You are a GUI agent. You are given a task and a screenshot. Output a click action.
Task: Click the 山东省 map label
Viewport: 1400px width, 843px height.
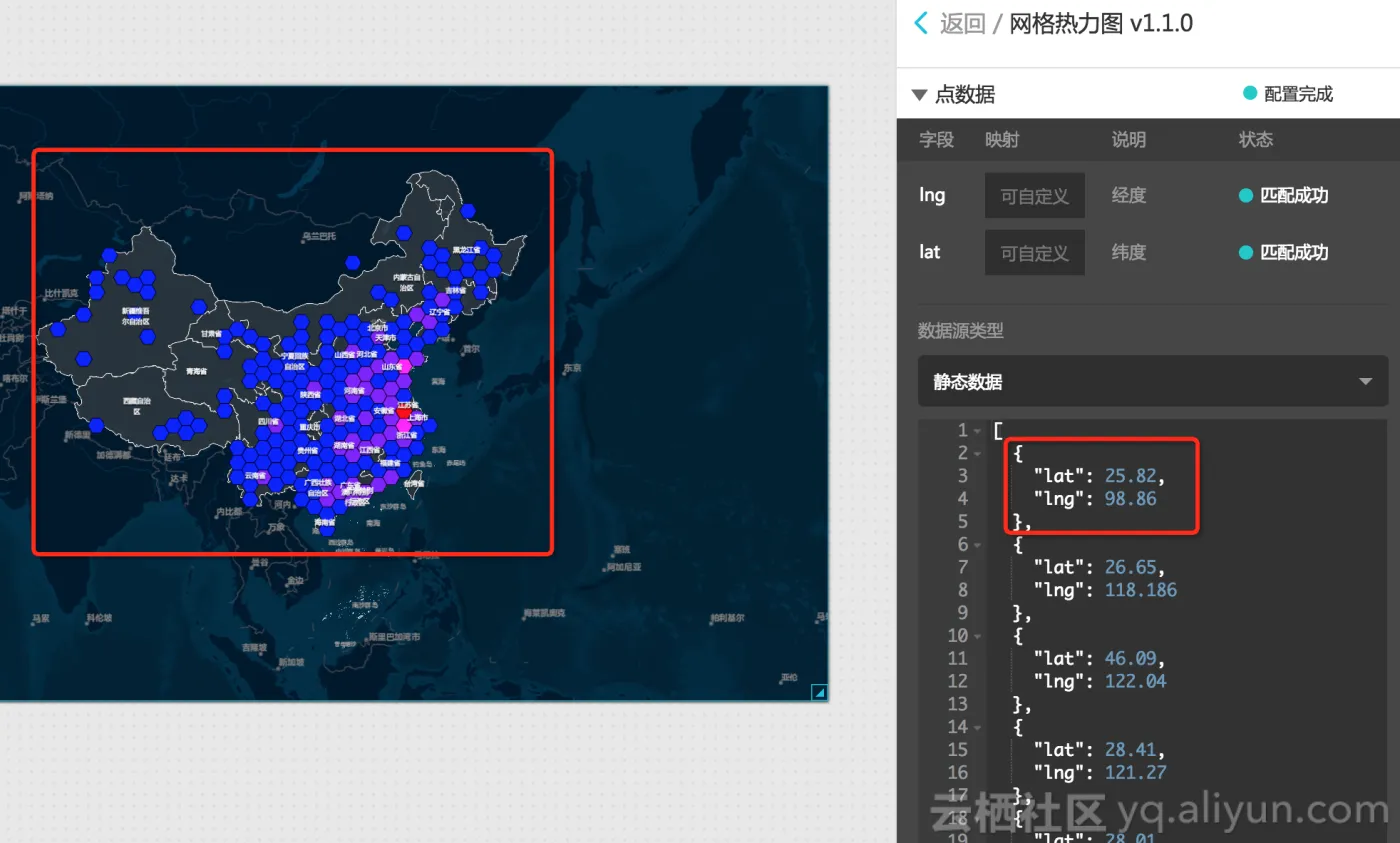tap(391, 367)
